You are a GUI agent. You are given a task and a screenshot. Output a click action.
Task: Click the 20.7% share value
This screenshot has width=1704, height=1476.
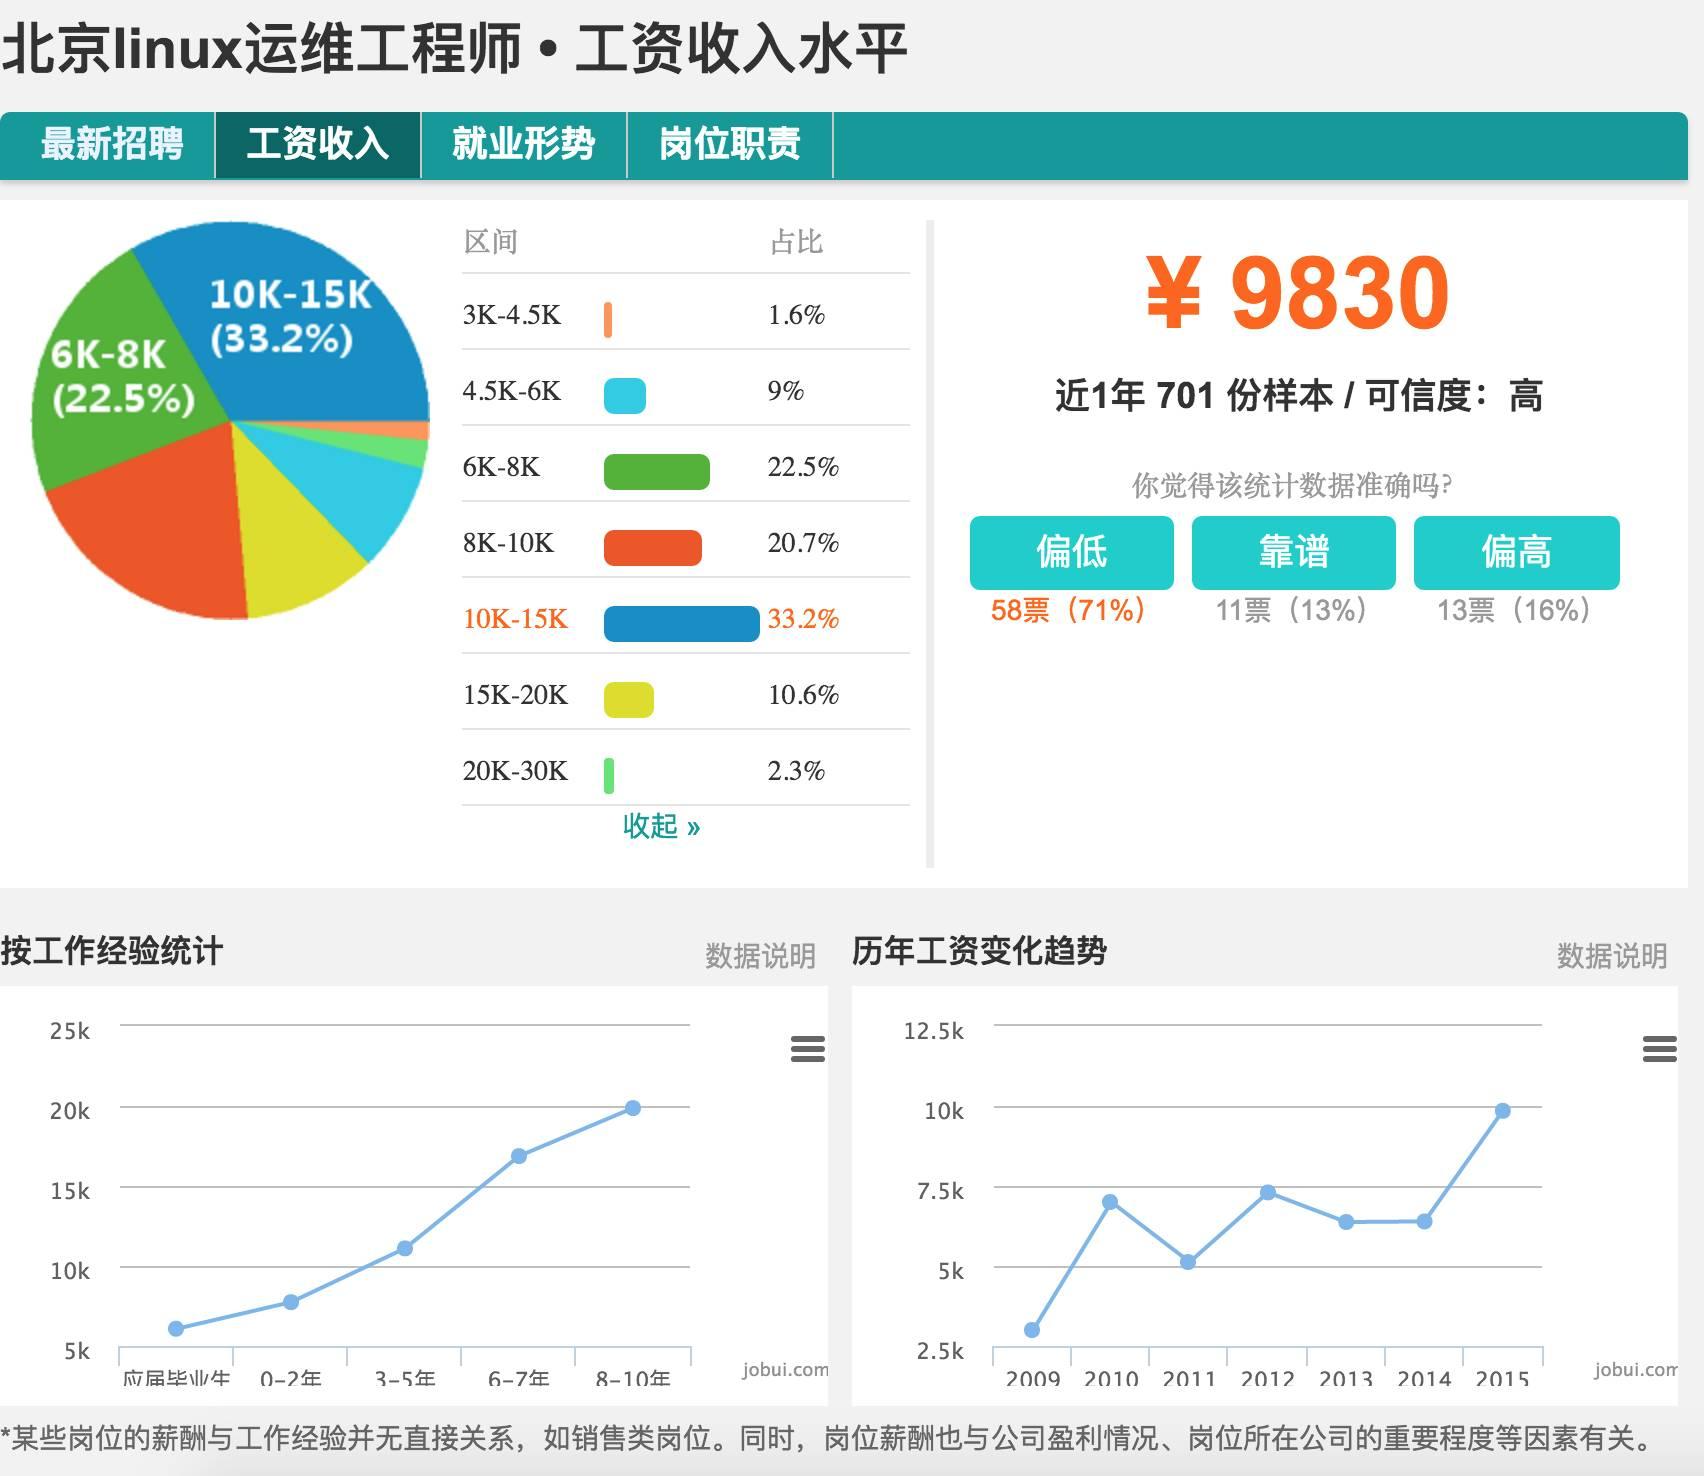tap(803, 543)
